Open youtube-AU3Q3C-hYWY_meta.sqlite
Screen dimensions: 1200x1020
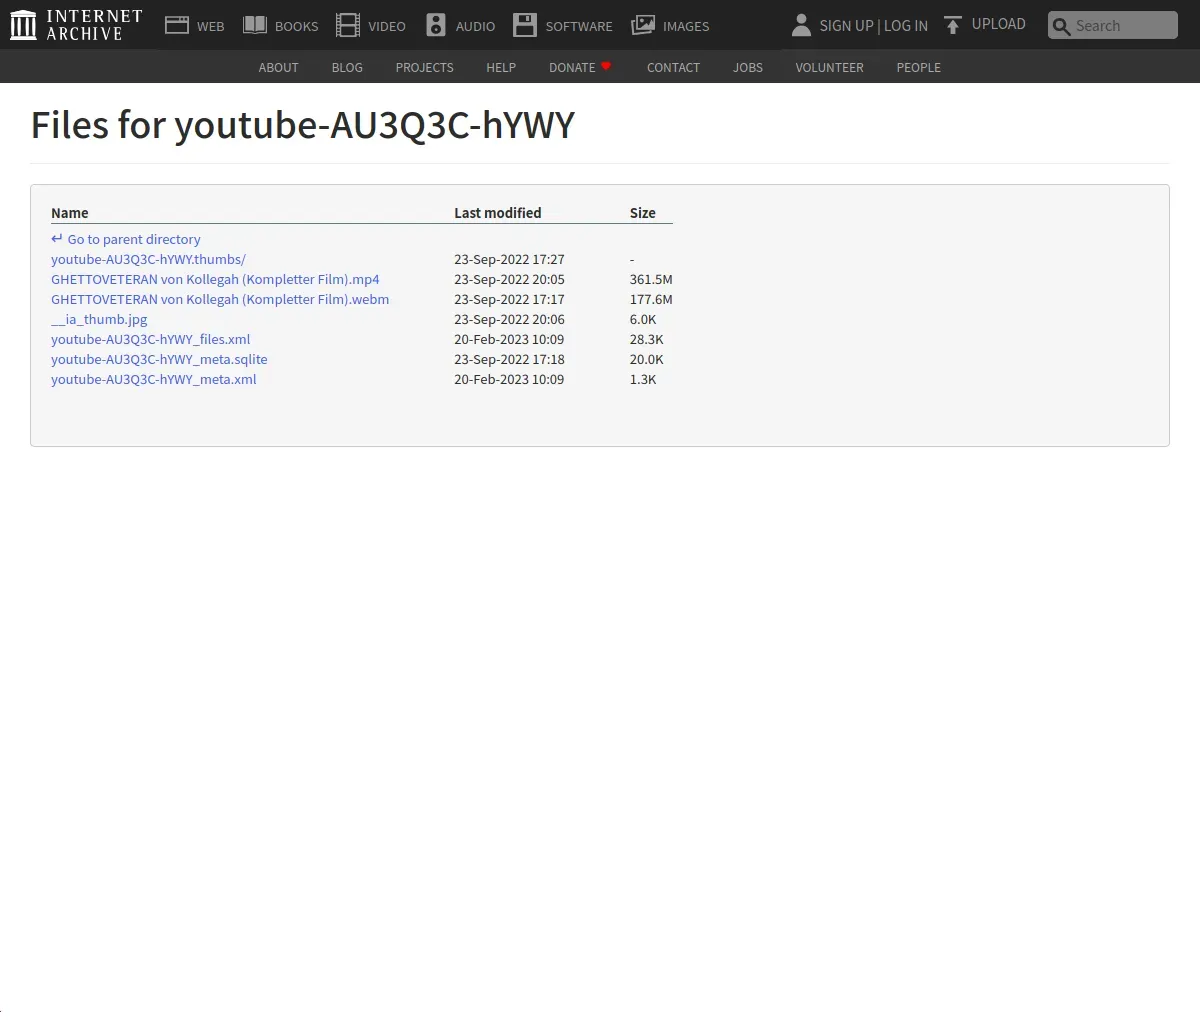[x=159, y=360]
